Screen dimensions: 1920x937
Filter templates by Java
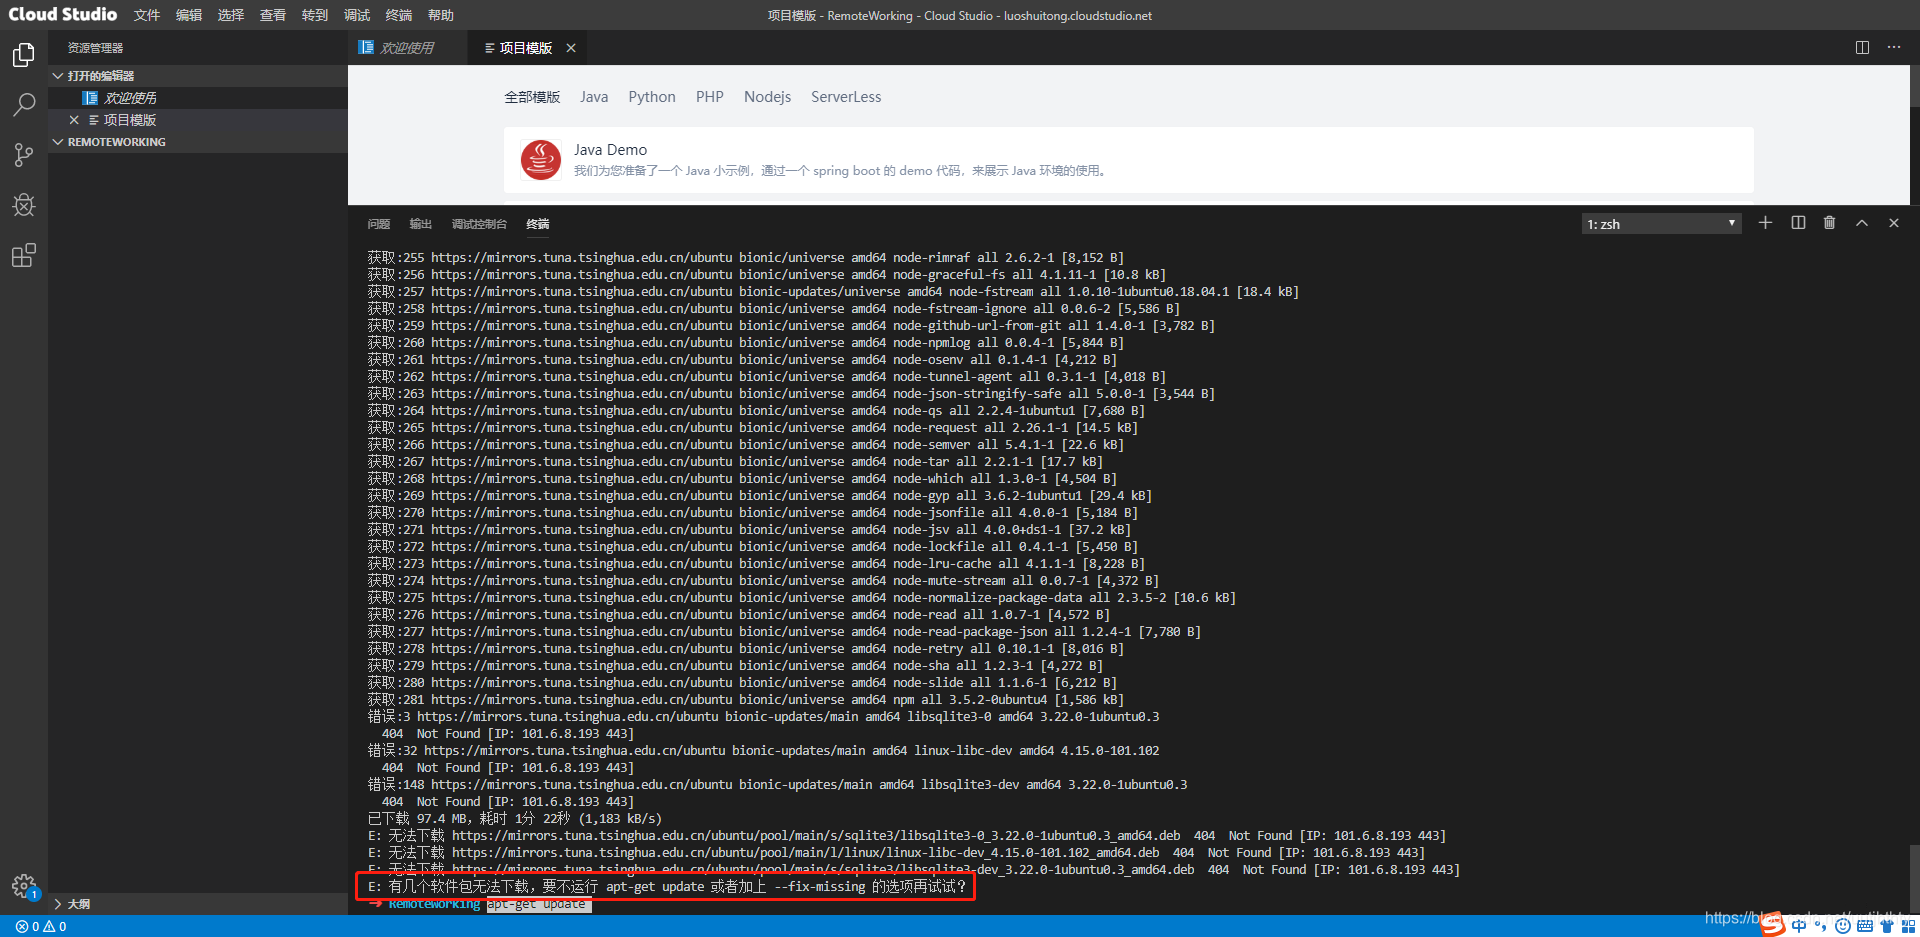pos(594,97)
